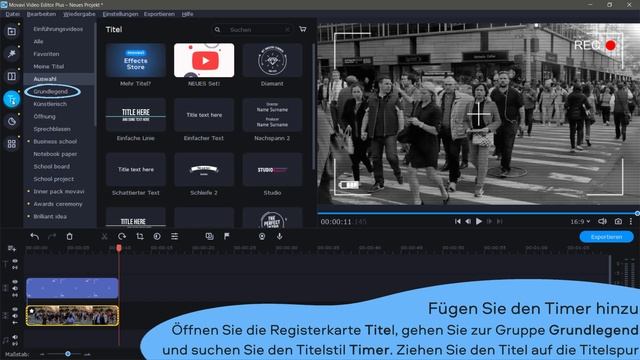Open clip properties sliders icon
This screenshot has height=360, width=640.
pyautogui.click(x=174, y=236)
